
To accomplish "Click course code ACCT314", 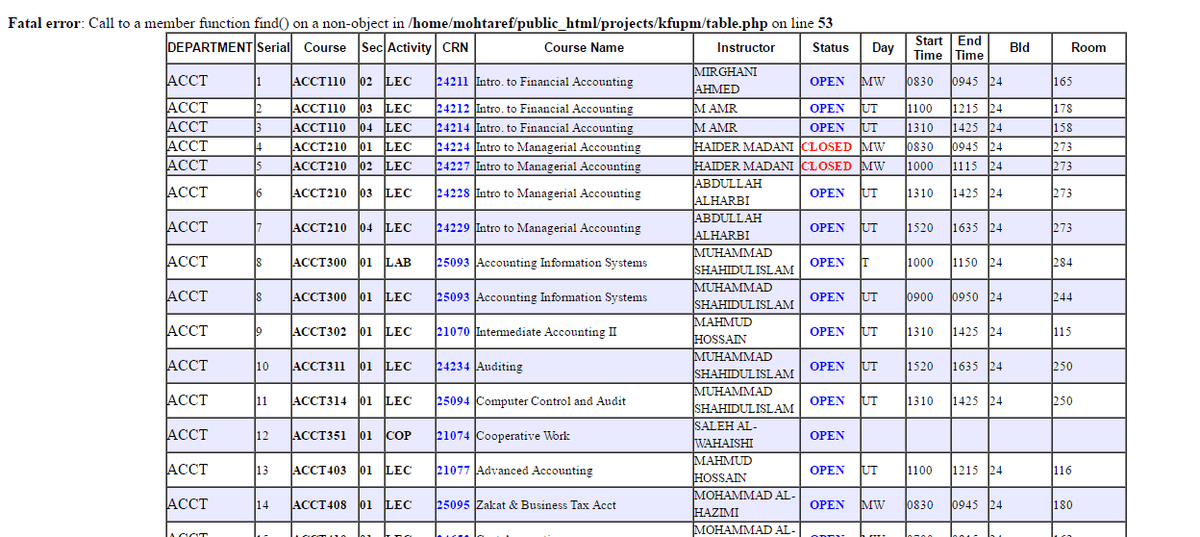I will 320,401.
